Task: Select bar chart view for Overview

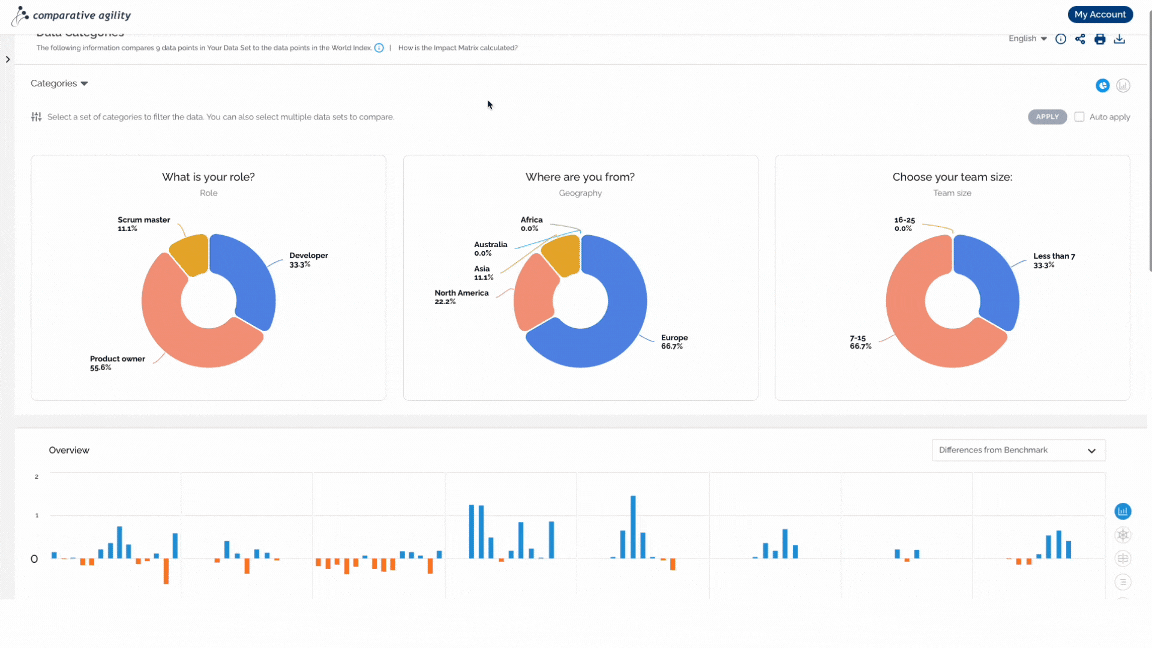Action: 1123,511
